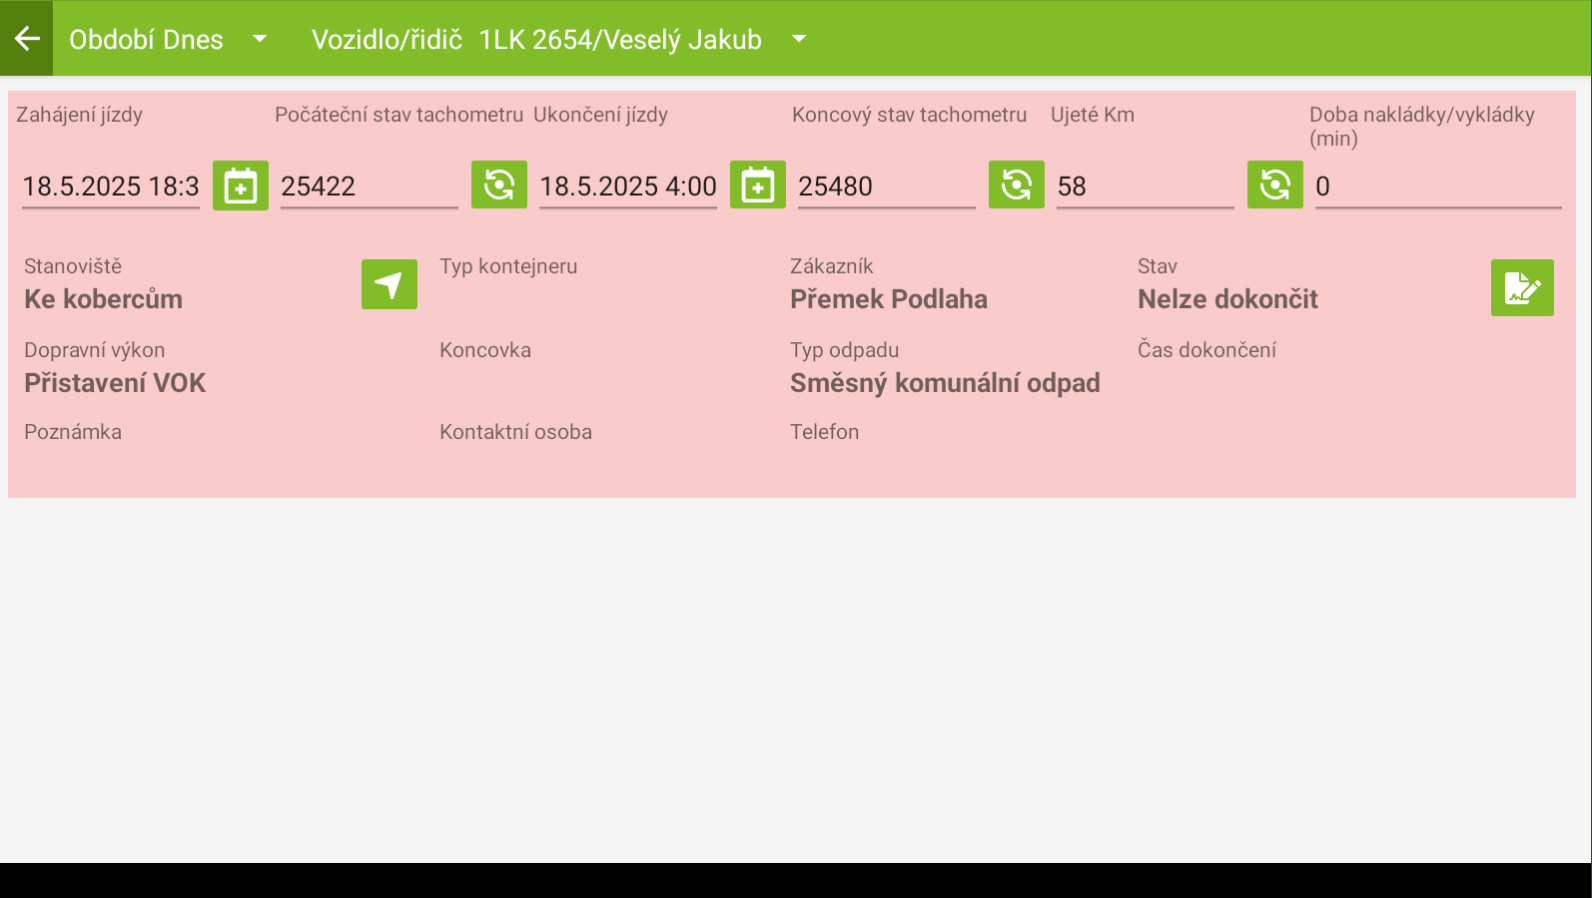The width and height of the screenshot is (1592, 898).
Task: Select status text Nelze dokončit
Action: [x=1228, y=299]
